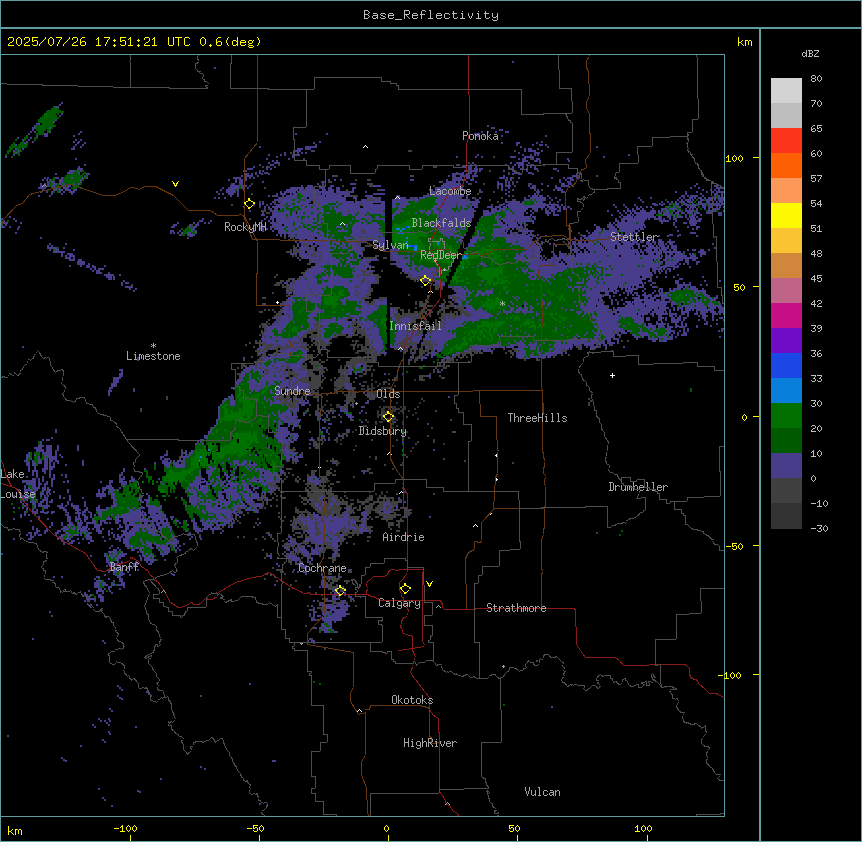Select the Didsbury town label
862x842 pixels.
[x=383, y=431]
